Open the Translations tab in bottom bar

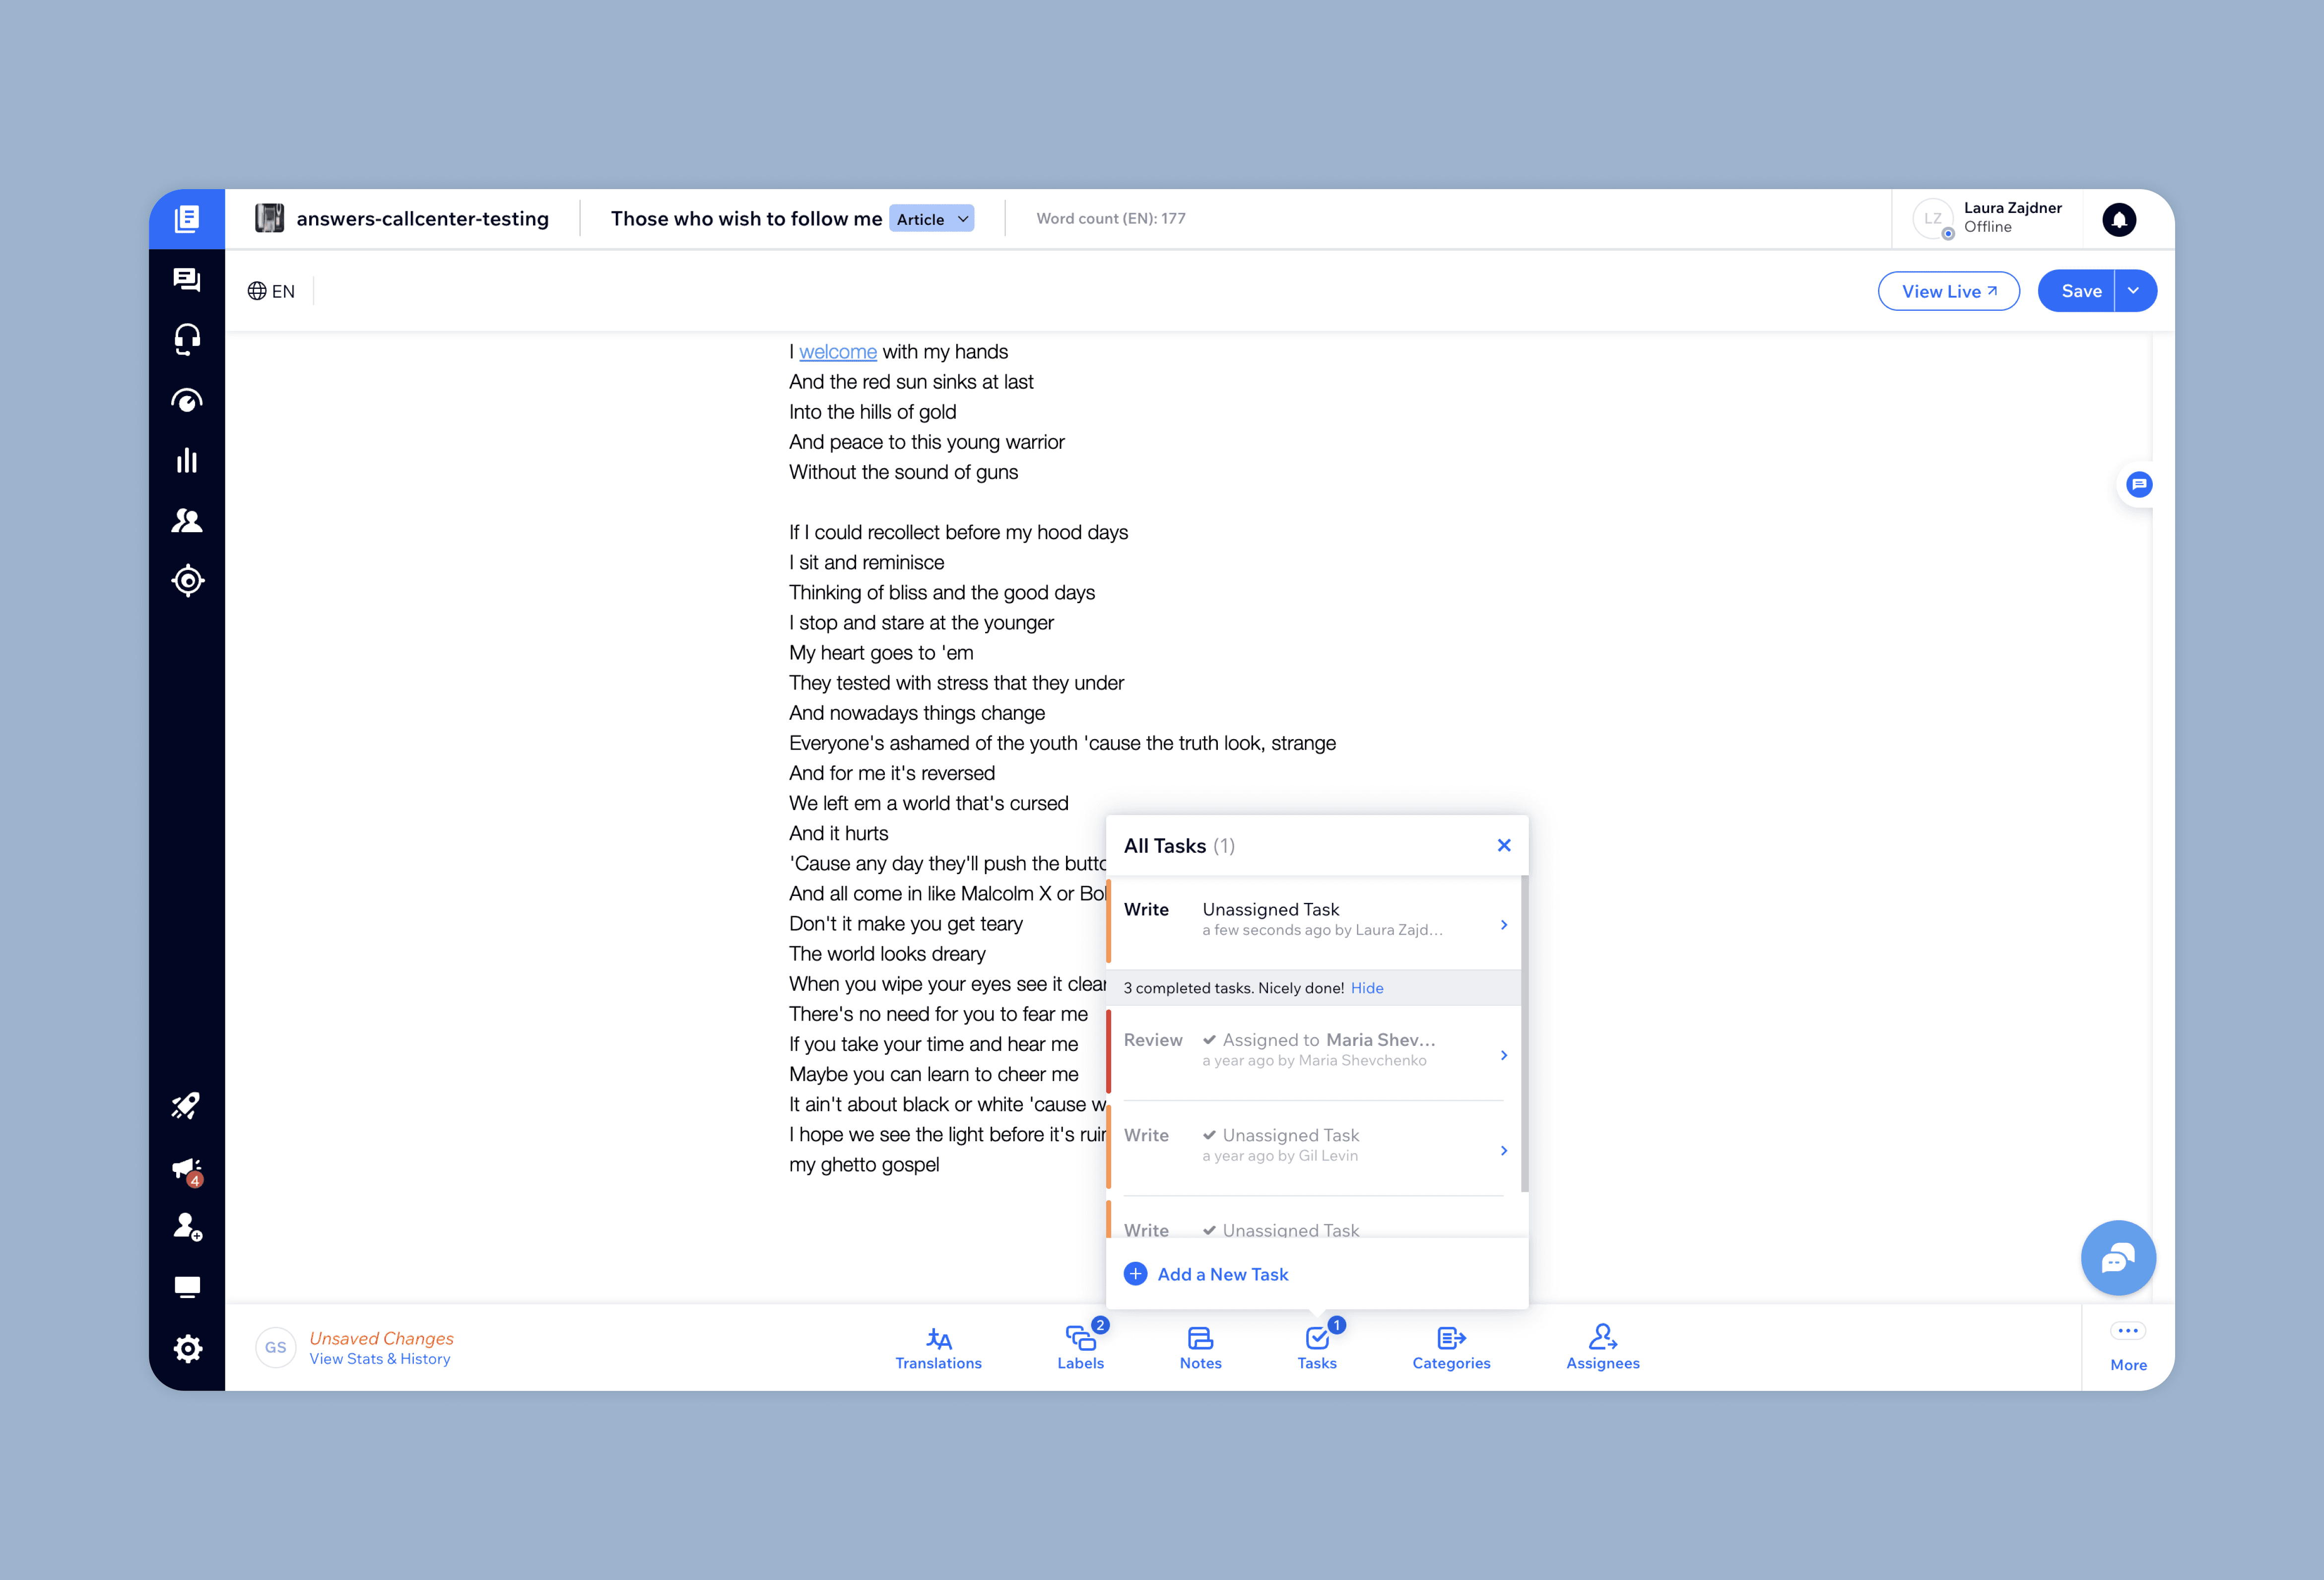(938, 1347)
